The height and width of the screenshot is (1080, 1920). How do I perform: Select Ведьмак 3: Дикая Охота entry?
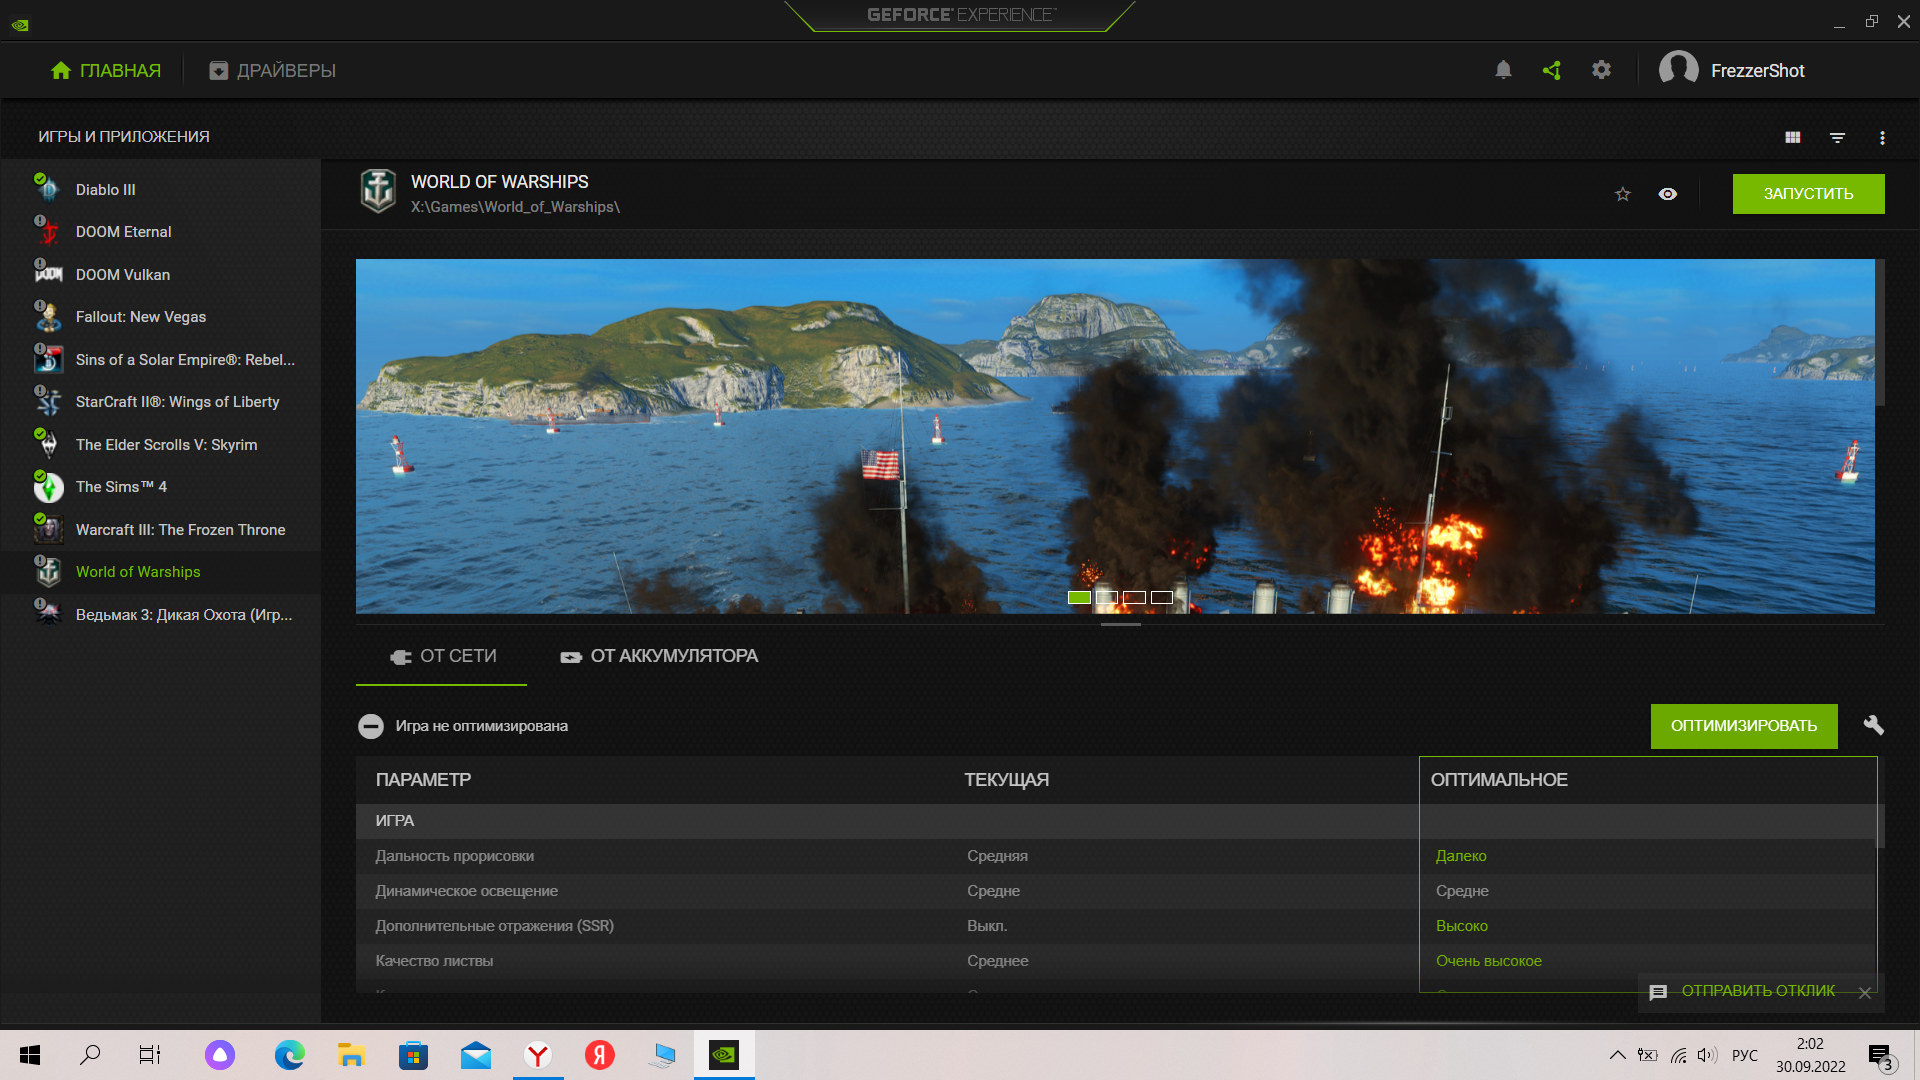coord(160,615)
